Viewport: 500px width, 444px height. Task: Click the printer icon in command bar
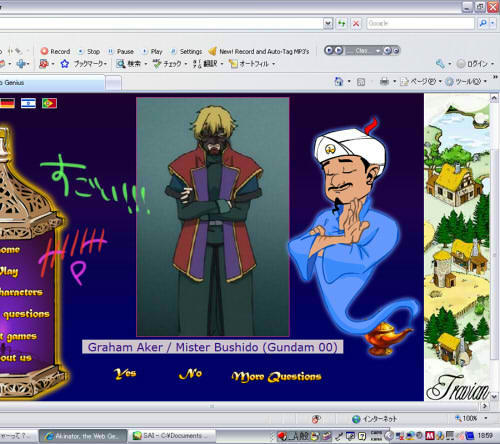384,81
